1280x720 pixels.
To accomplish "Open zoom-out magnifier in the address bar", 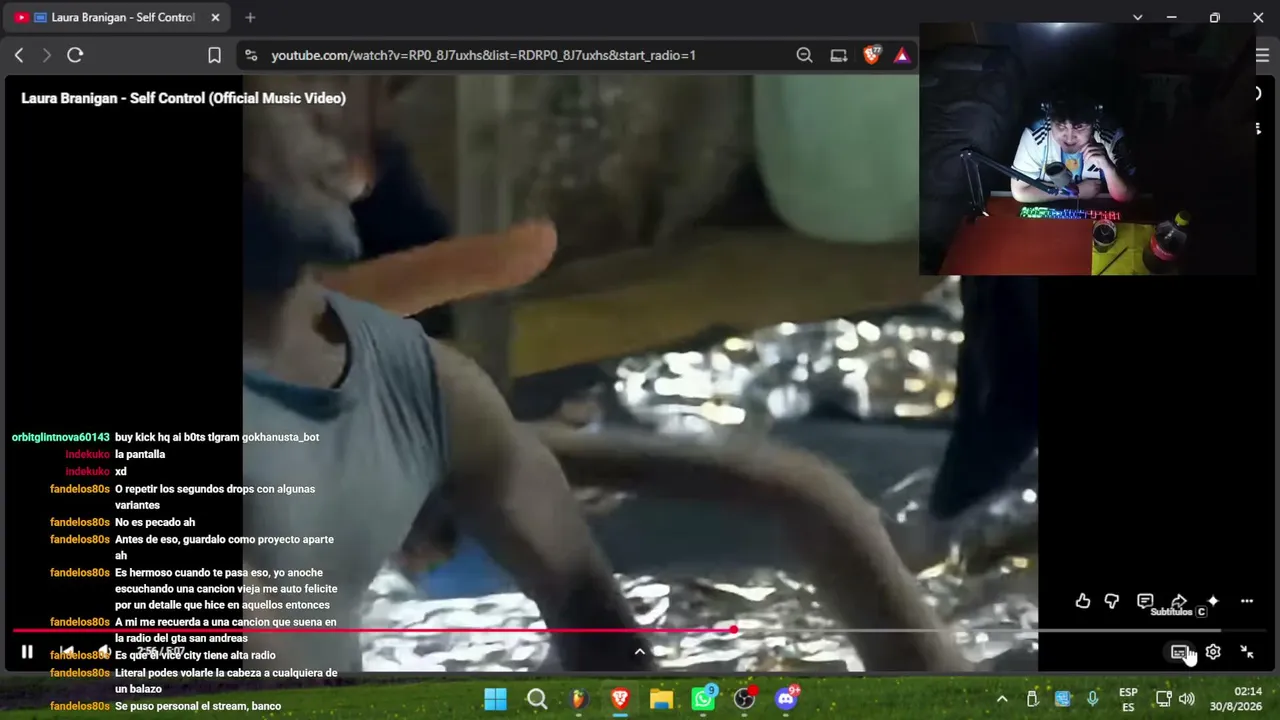I will click(x=804, y=55).
